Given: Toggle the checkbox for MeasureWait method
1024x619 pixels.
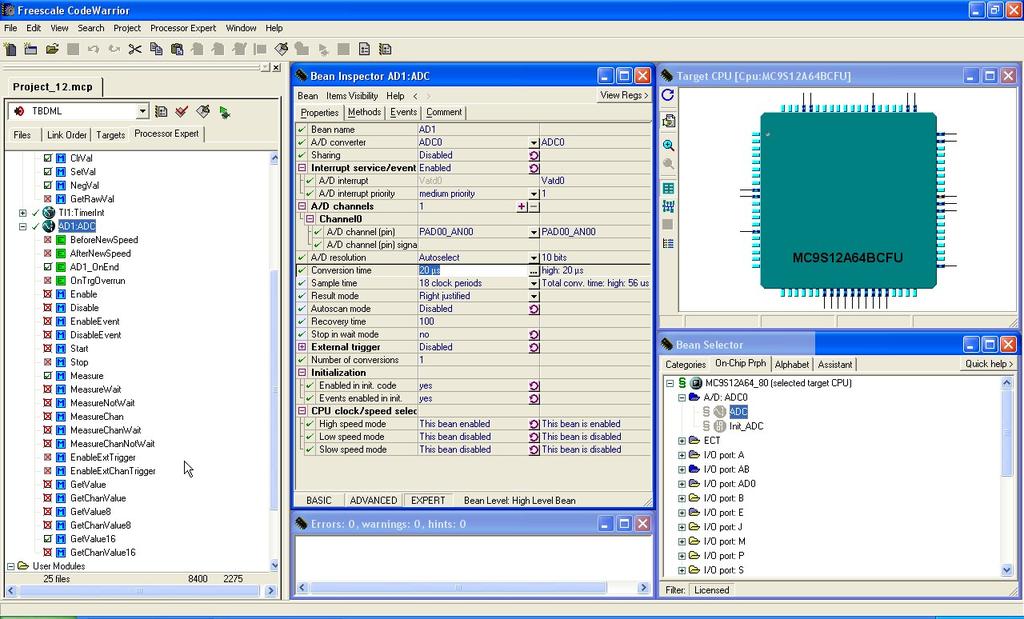Looking at the screenshot, I should [48, 389].
